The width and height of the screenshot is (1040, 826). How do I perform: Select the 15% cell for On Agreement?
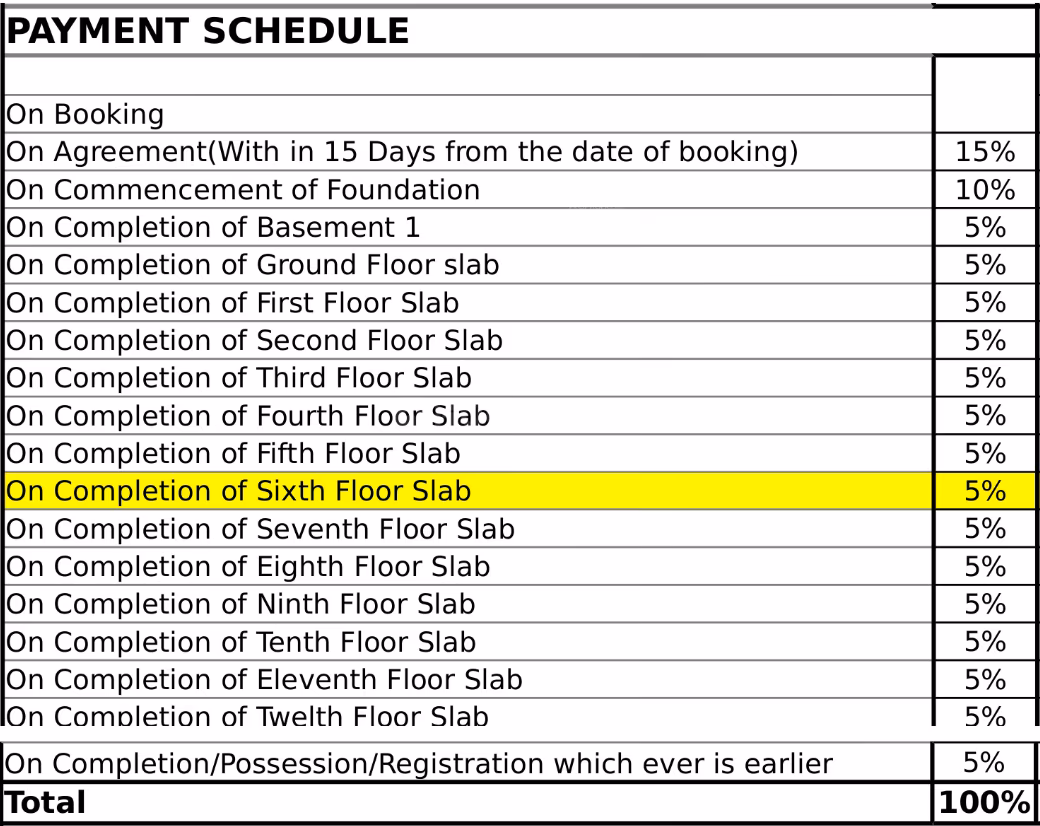pos(985,152)
